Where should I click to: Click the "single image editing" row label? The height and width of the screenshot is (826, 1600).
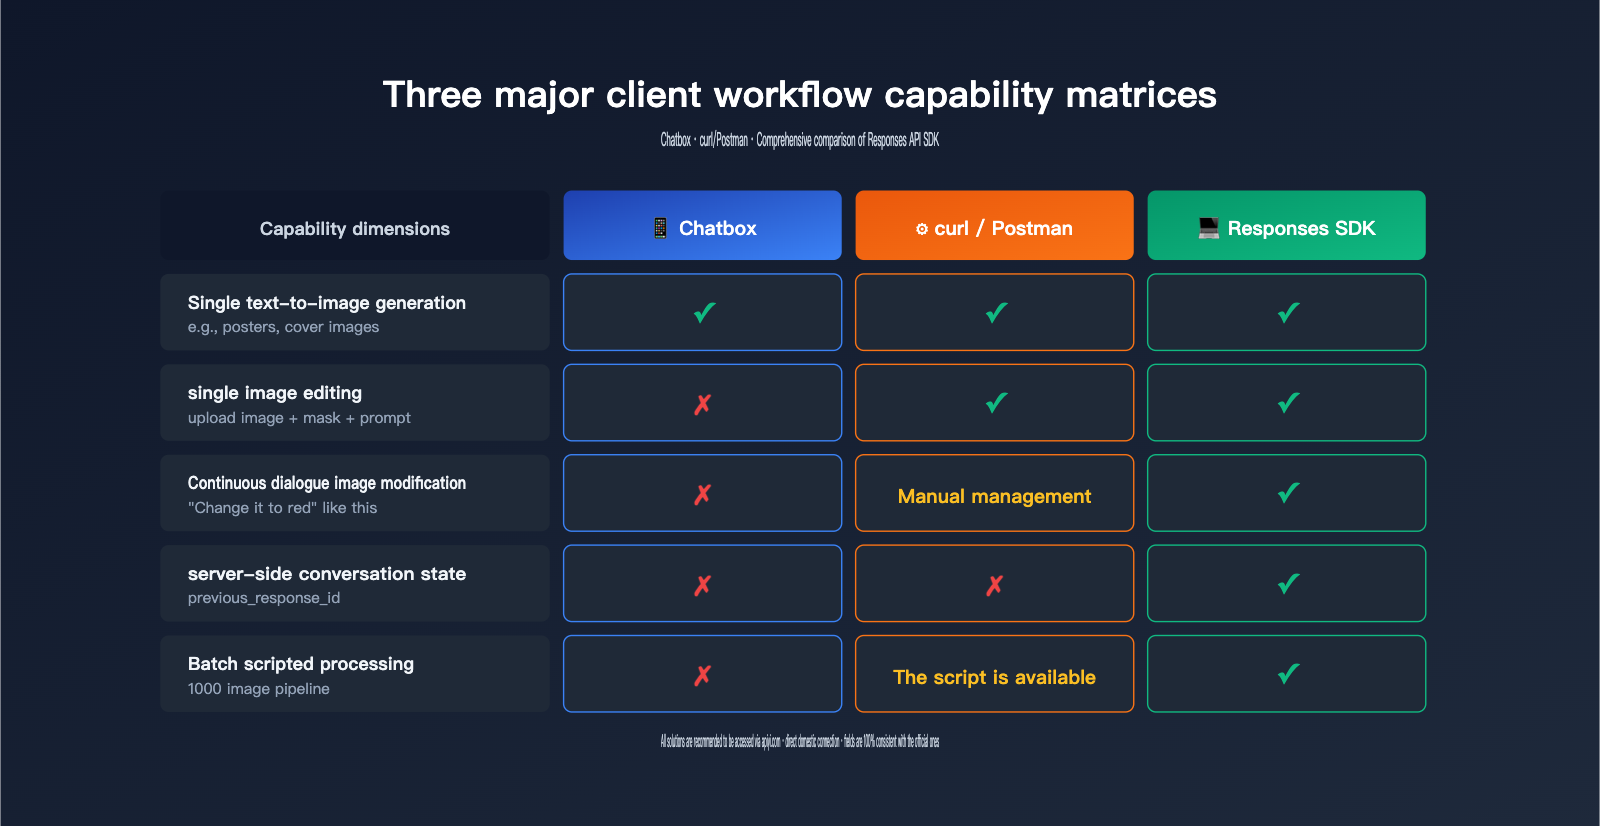[x=275, y=394]
